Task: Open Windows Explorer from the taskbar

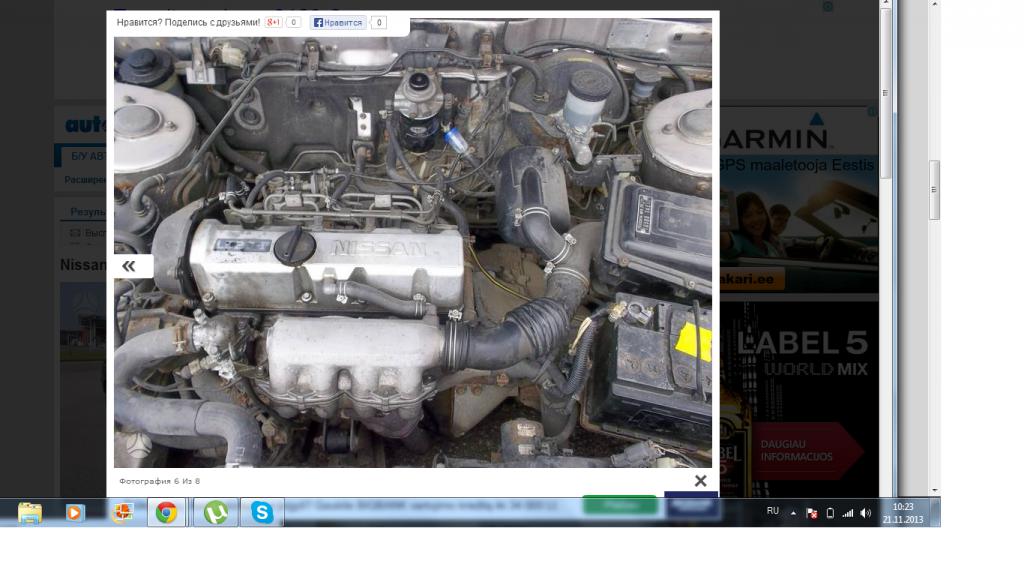Action: tap(30, 513)
